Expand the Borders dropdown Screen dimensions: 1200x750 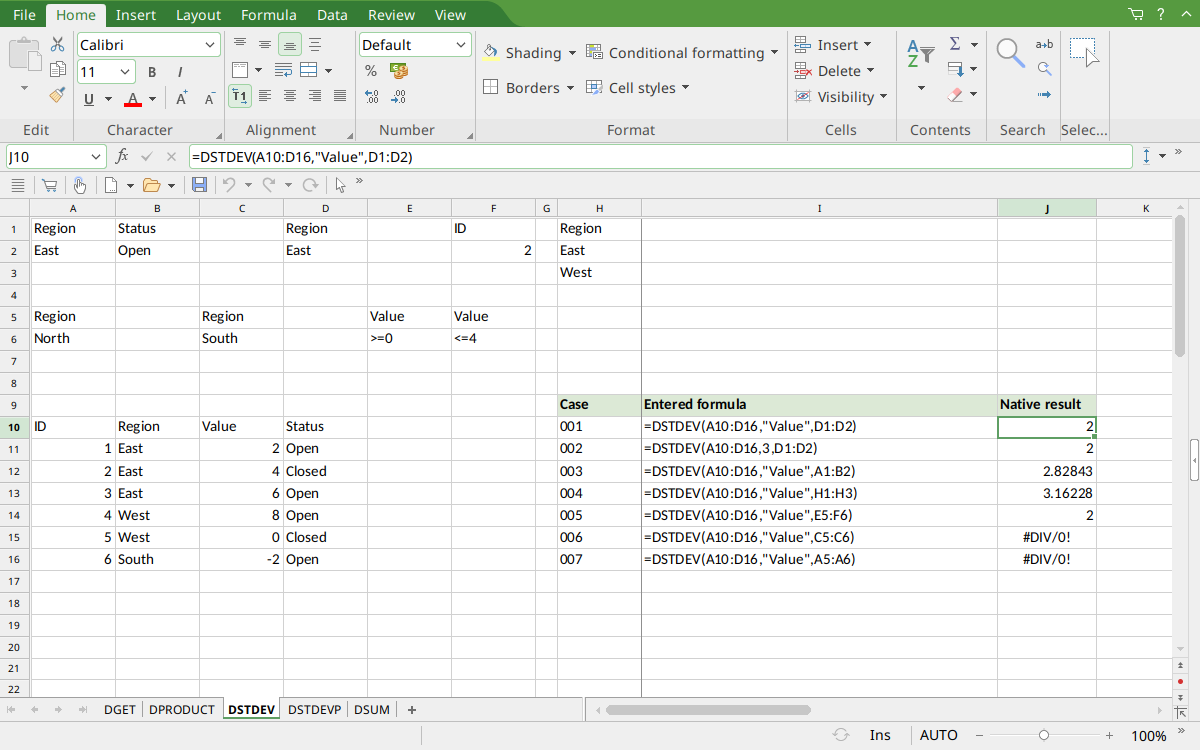(x=570, y=88)
